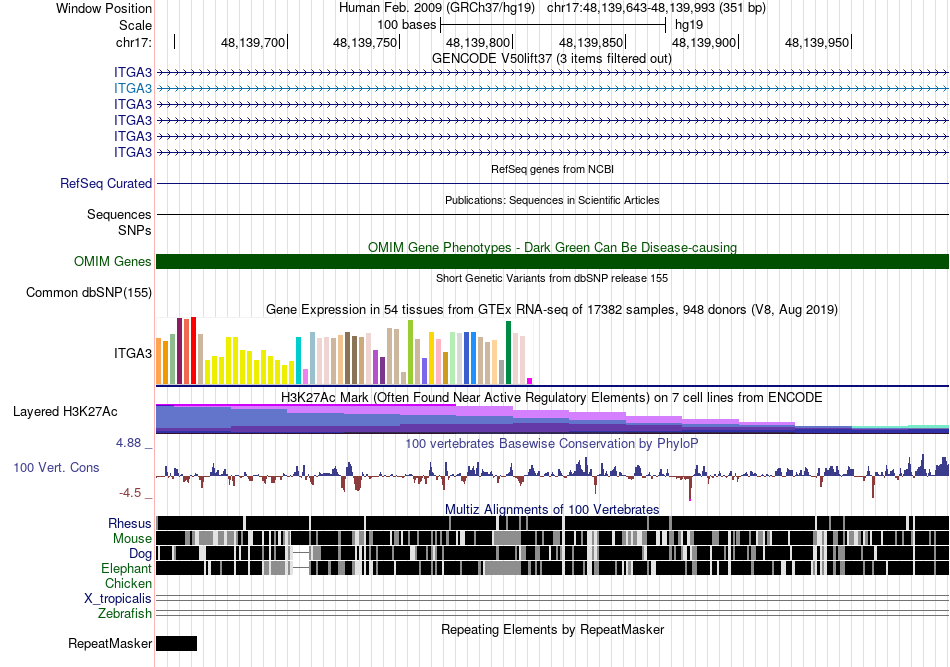Click the RepeatMasker track label
950x667 pixels.
coord(110,643)
